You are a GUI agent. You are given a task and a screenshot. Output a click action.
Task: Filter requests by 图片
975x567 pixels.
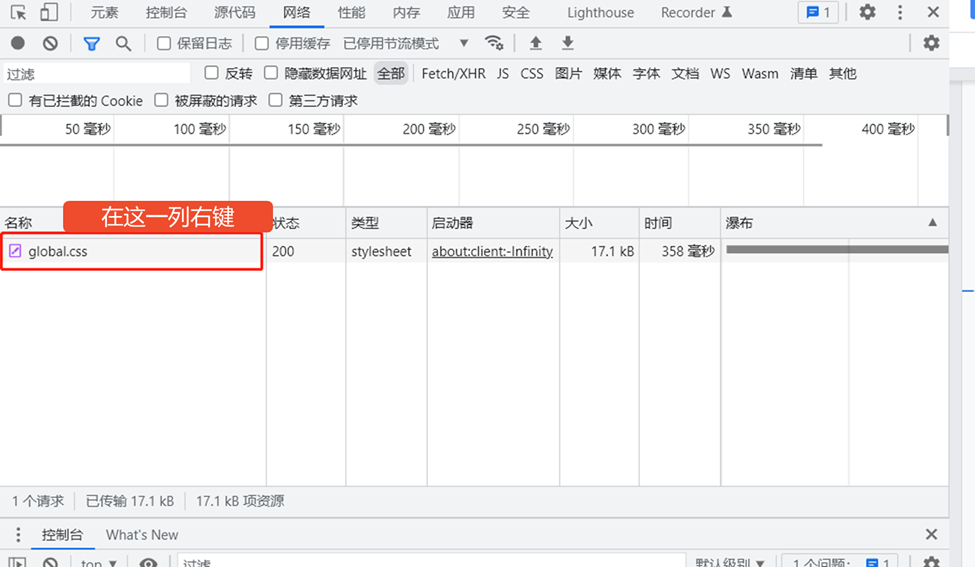click(568, 73)
